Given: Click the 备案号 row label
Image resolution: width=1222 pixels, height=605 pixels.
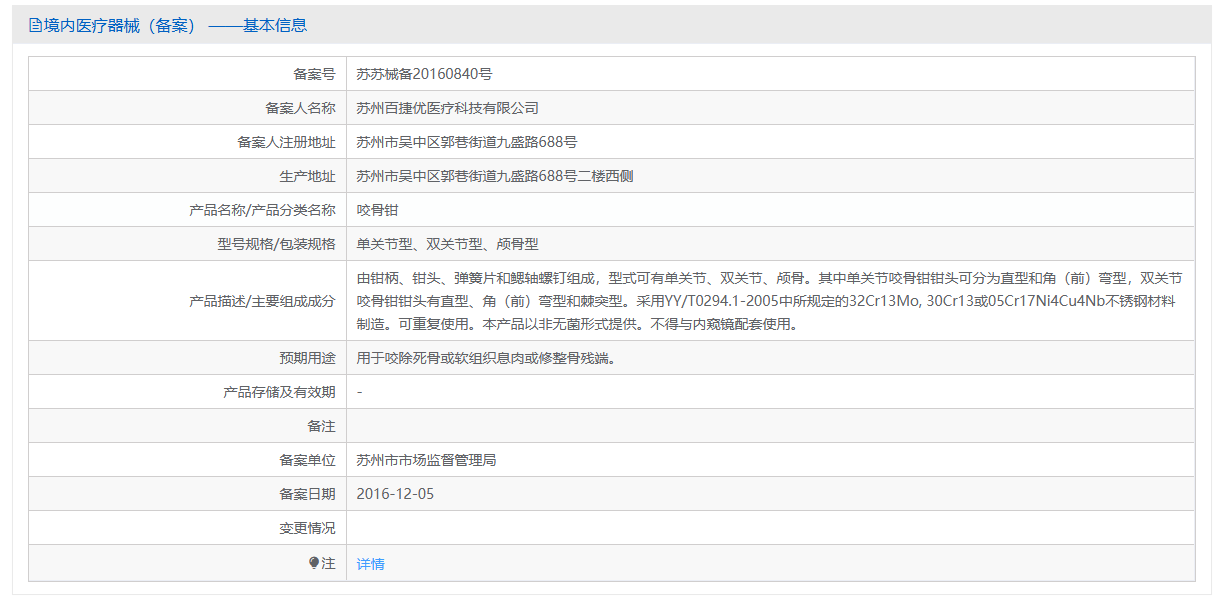Looking at the screenshot, I should pyautogui.click(x=314, y=74).
